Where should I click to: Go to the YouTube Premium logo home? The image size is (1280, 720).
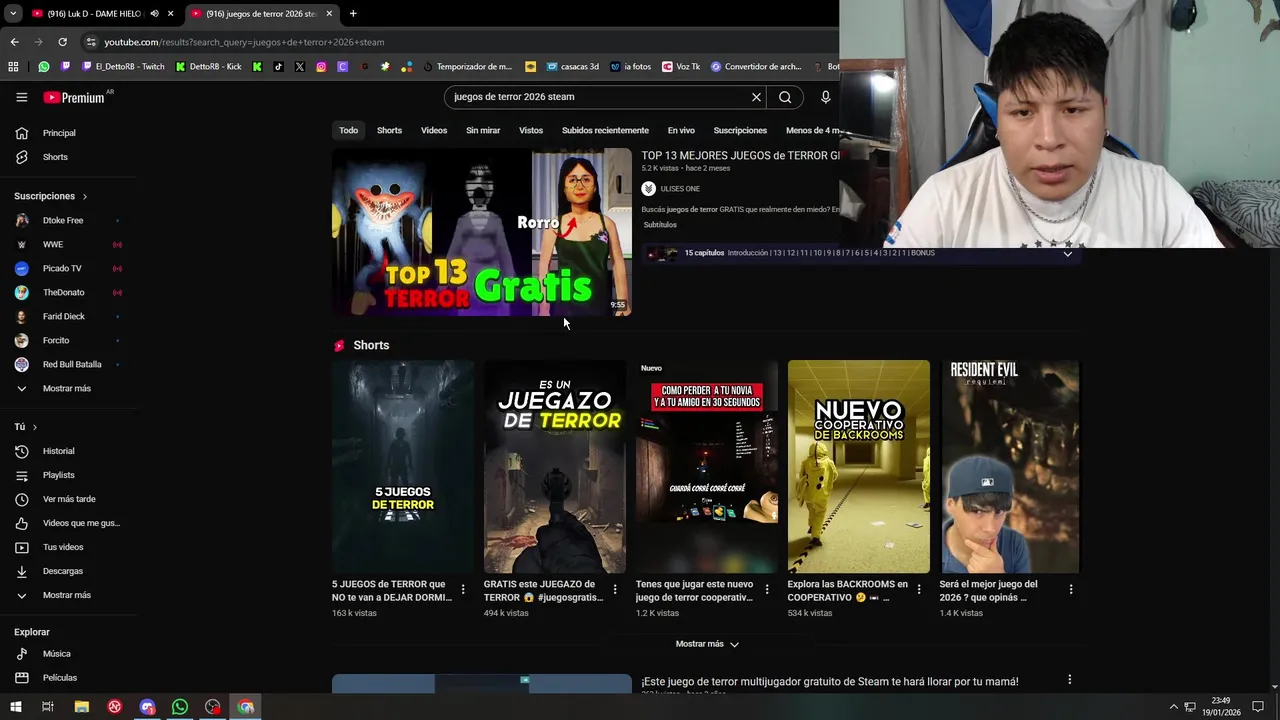(x=74, y=97)
